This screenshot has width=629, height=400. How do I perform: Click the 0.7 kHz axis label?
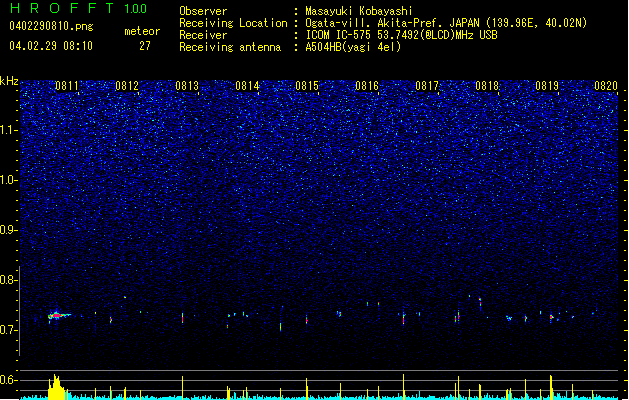click(x=9, y=330)
